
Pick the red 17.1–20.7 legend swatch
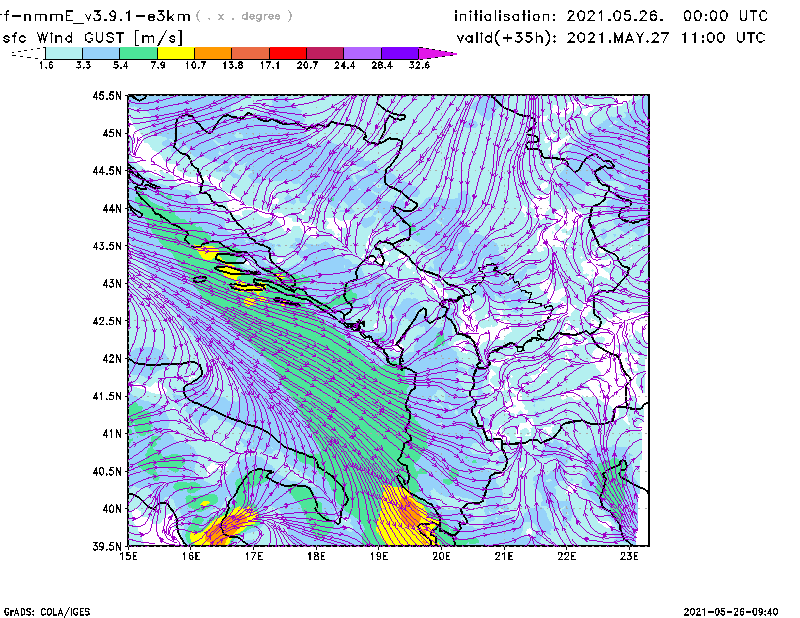click(288, 53)
